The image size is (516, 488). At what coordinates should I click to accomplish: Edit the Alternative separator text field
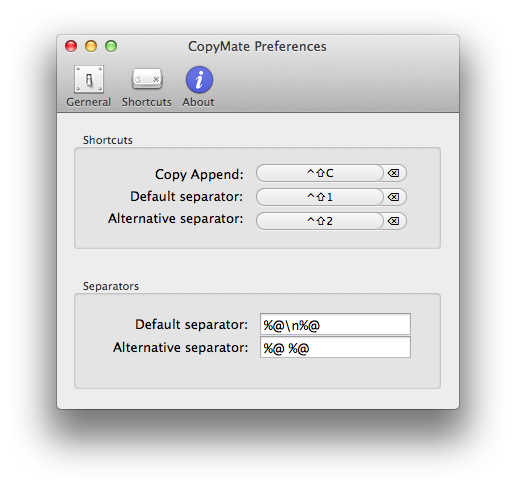point(335,347)
